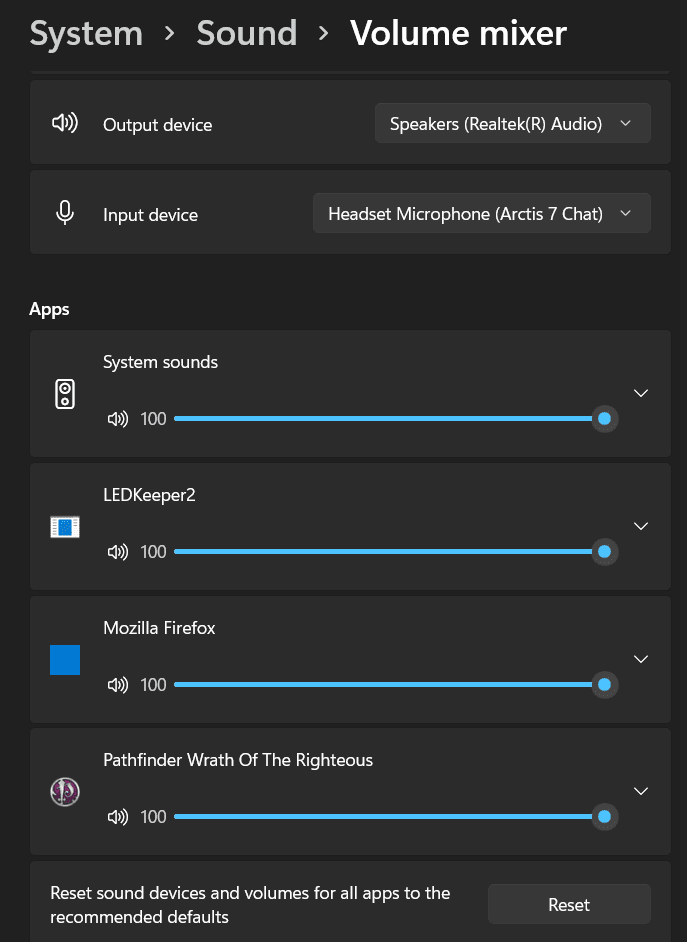Click the System sounds speaker-box icon
The image size is (687, 942).
pos(65,394)
